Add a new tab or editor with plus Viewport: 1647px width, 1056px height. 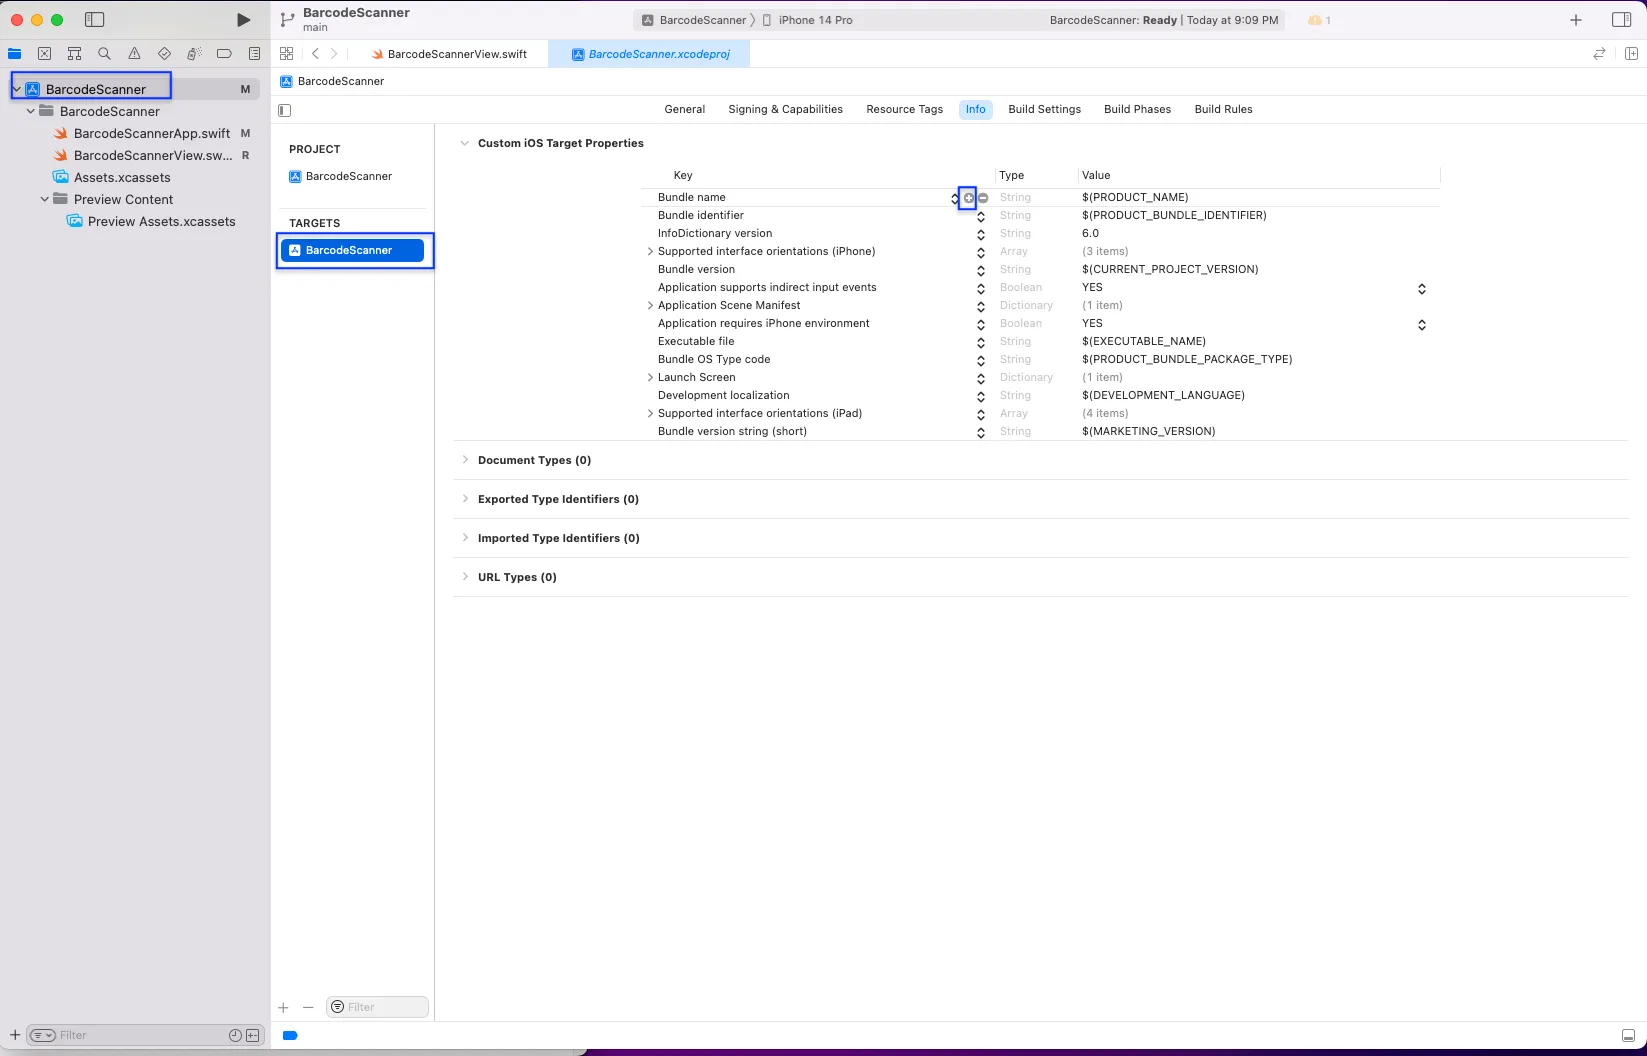click(x=1576, y=20)
